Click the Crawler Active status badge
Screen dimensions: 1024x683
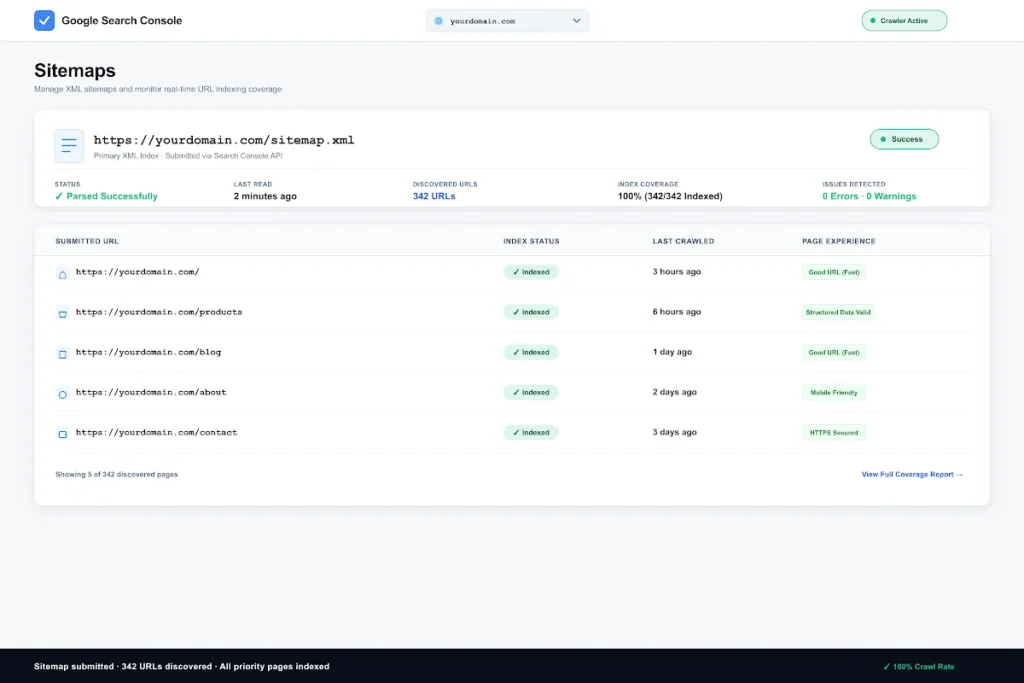tap(904, 20)
